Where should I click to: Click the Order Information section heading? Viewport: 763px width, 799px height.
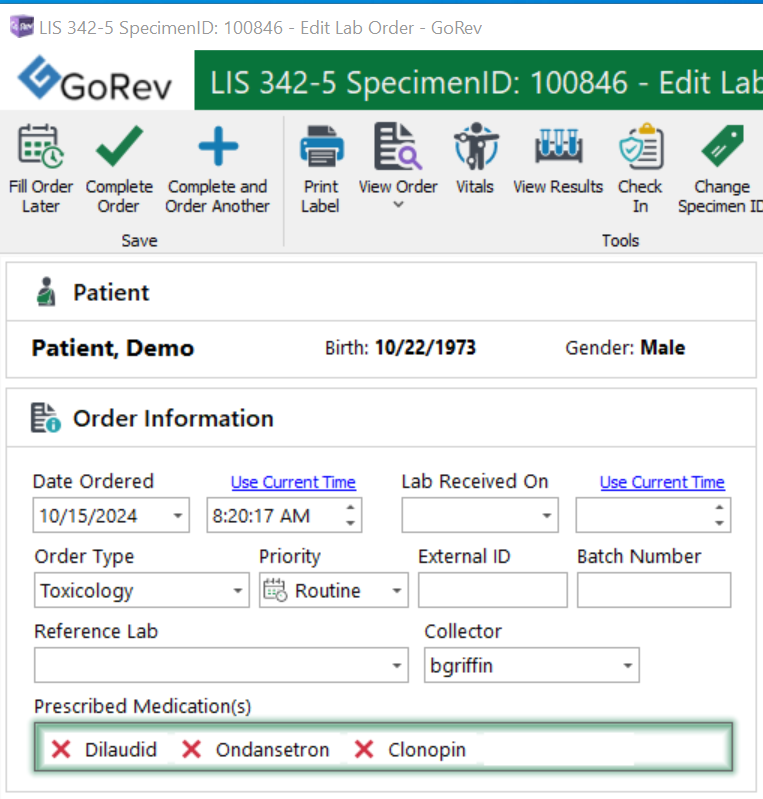(x=173, y=419)
